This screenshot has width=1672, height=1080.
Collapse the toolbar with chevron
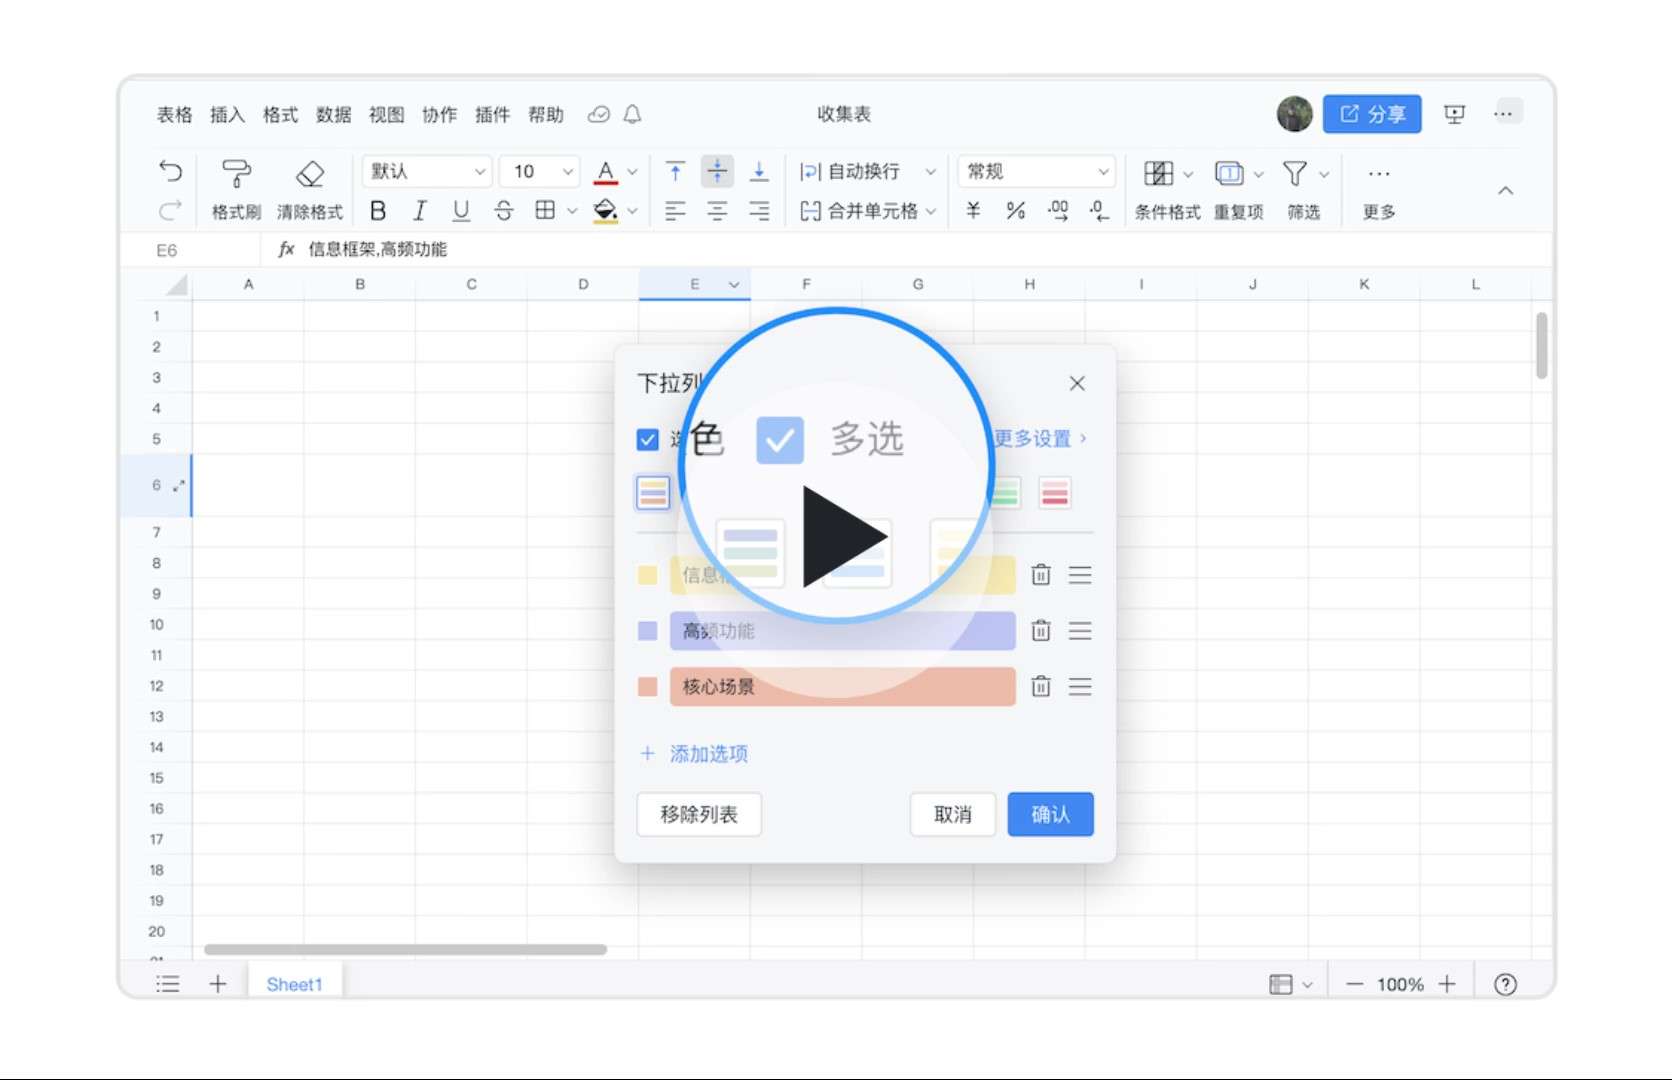[x=1505, y=191]
